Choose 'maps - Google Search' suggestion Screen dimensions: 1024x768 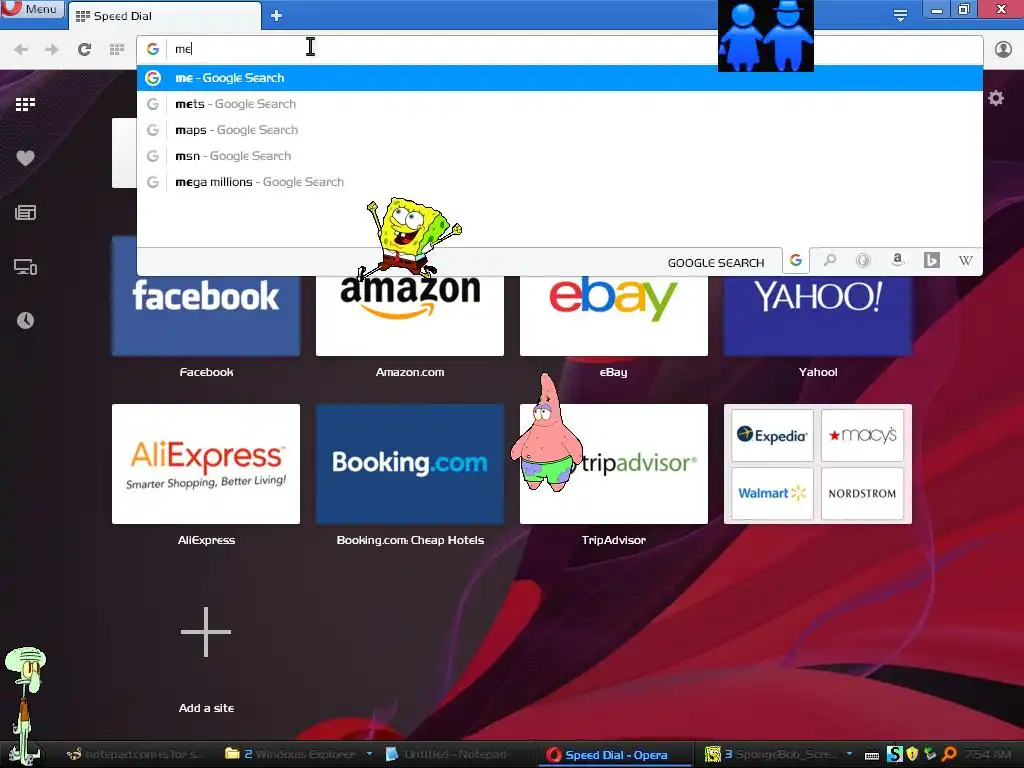pos(560,130)
